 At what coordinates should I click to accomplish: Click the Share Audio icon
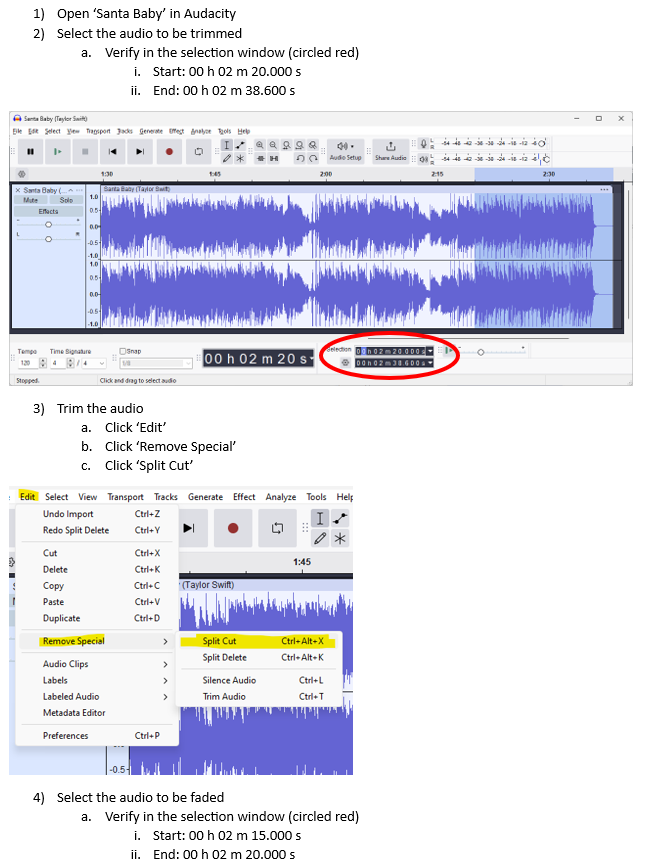click(390, 151)
